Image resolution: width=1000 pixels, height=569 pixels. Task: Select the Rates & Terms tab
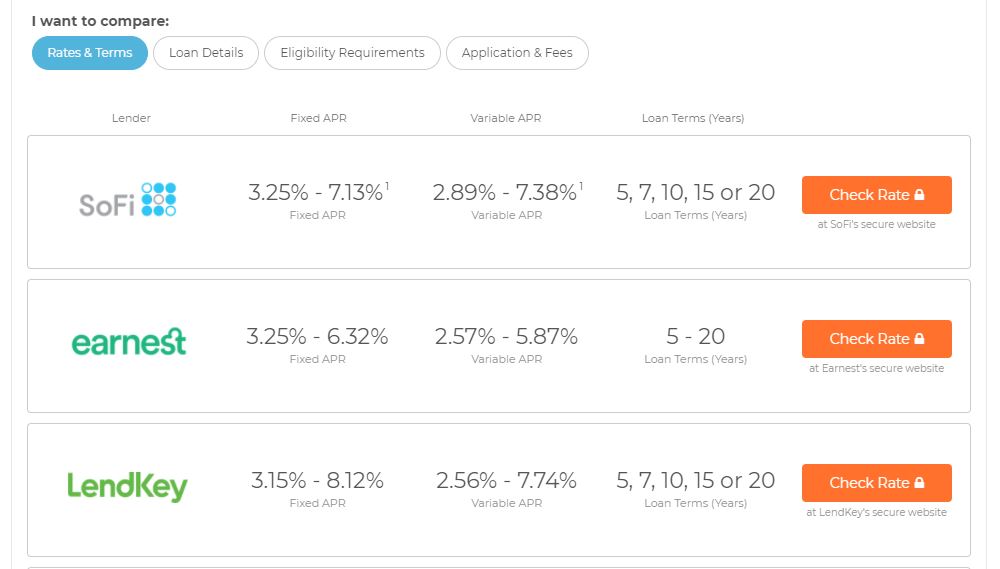(90, 53)
